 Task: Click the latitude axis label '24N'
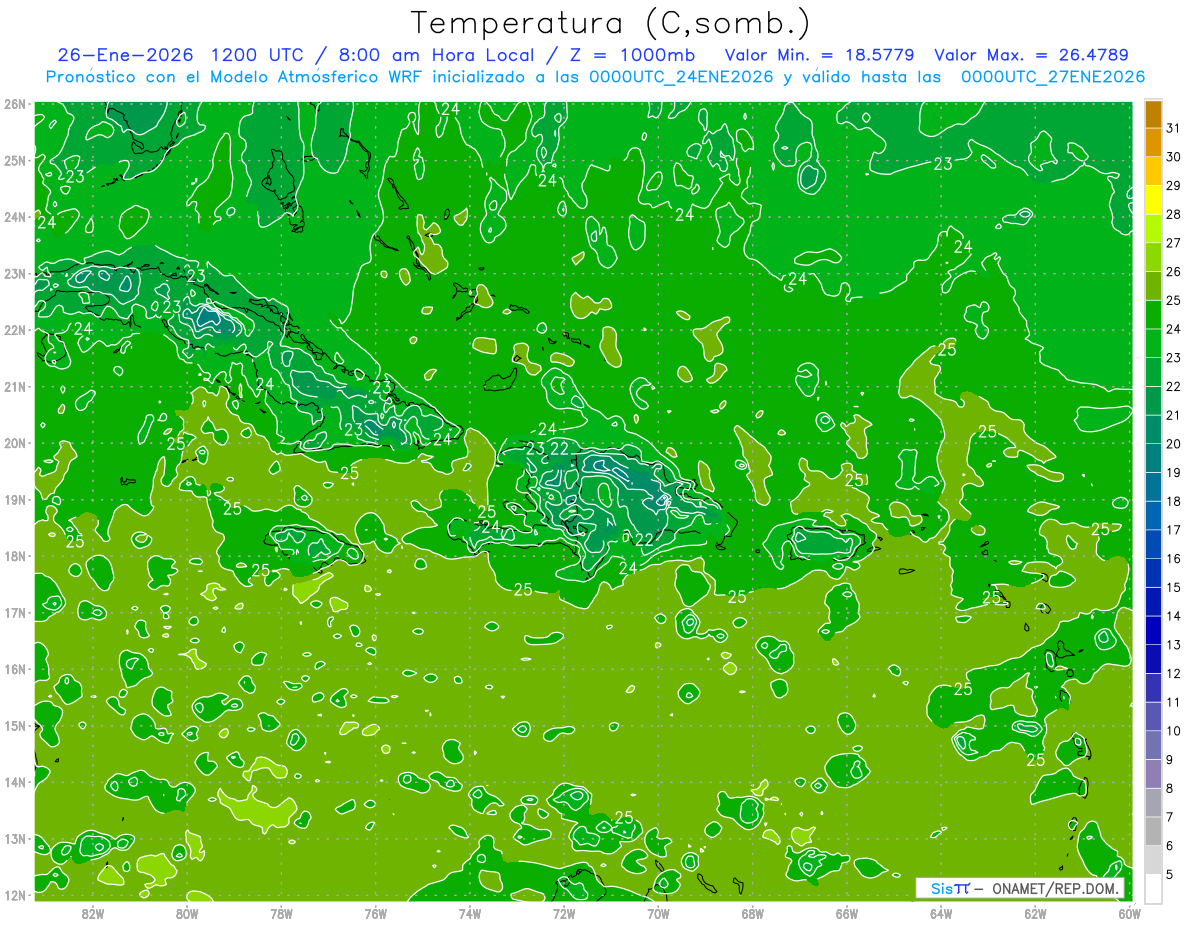(14, 217)
